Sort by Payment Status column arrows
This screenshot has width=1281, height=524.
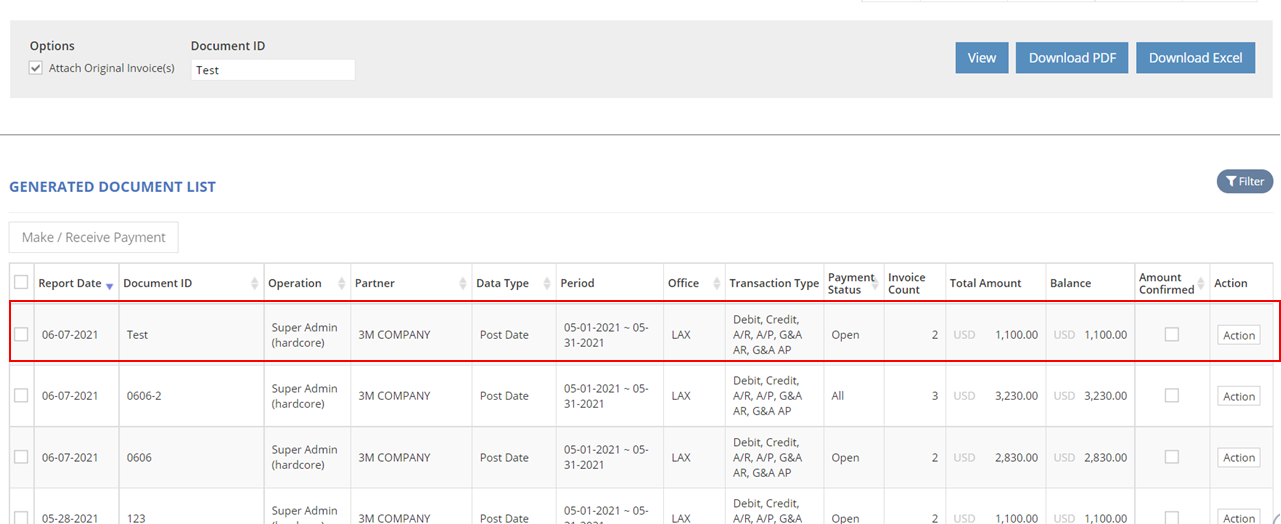[x=877, y=284]
